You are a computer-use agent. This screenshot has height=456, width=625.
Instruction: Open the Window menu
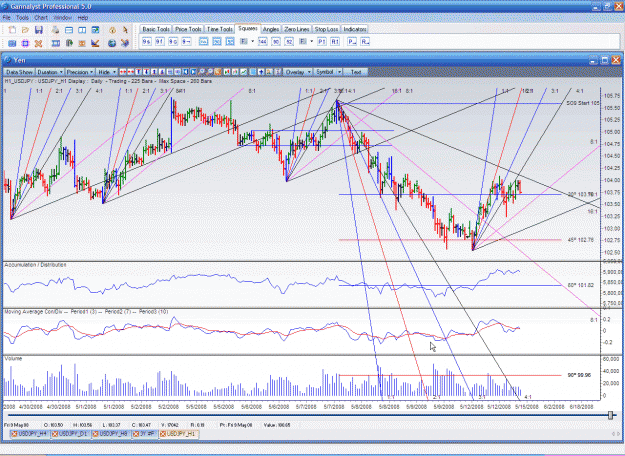[x=62, y=18]
